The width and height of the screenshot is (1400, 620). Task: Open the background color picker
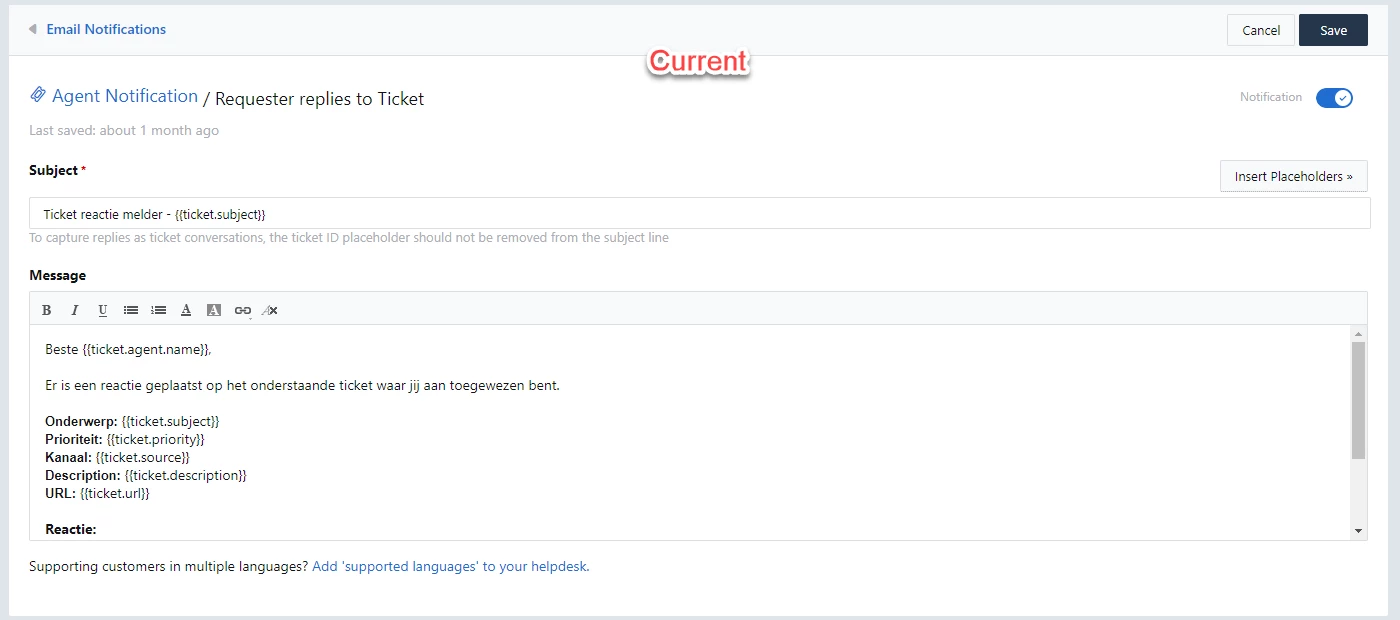click(214, 310)
